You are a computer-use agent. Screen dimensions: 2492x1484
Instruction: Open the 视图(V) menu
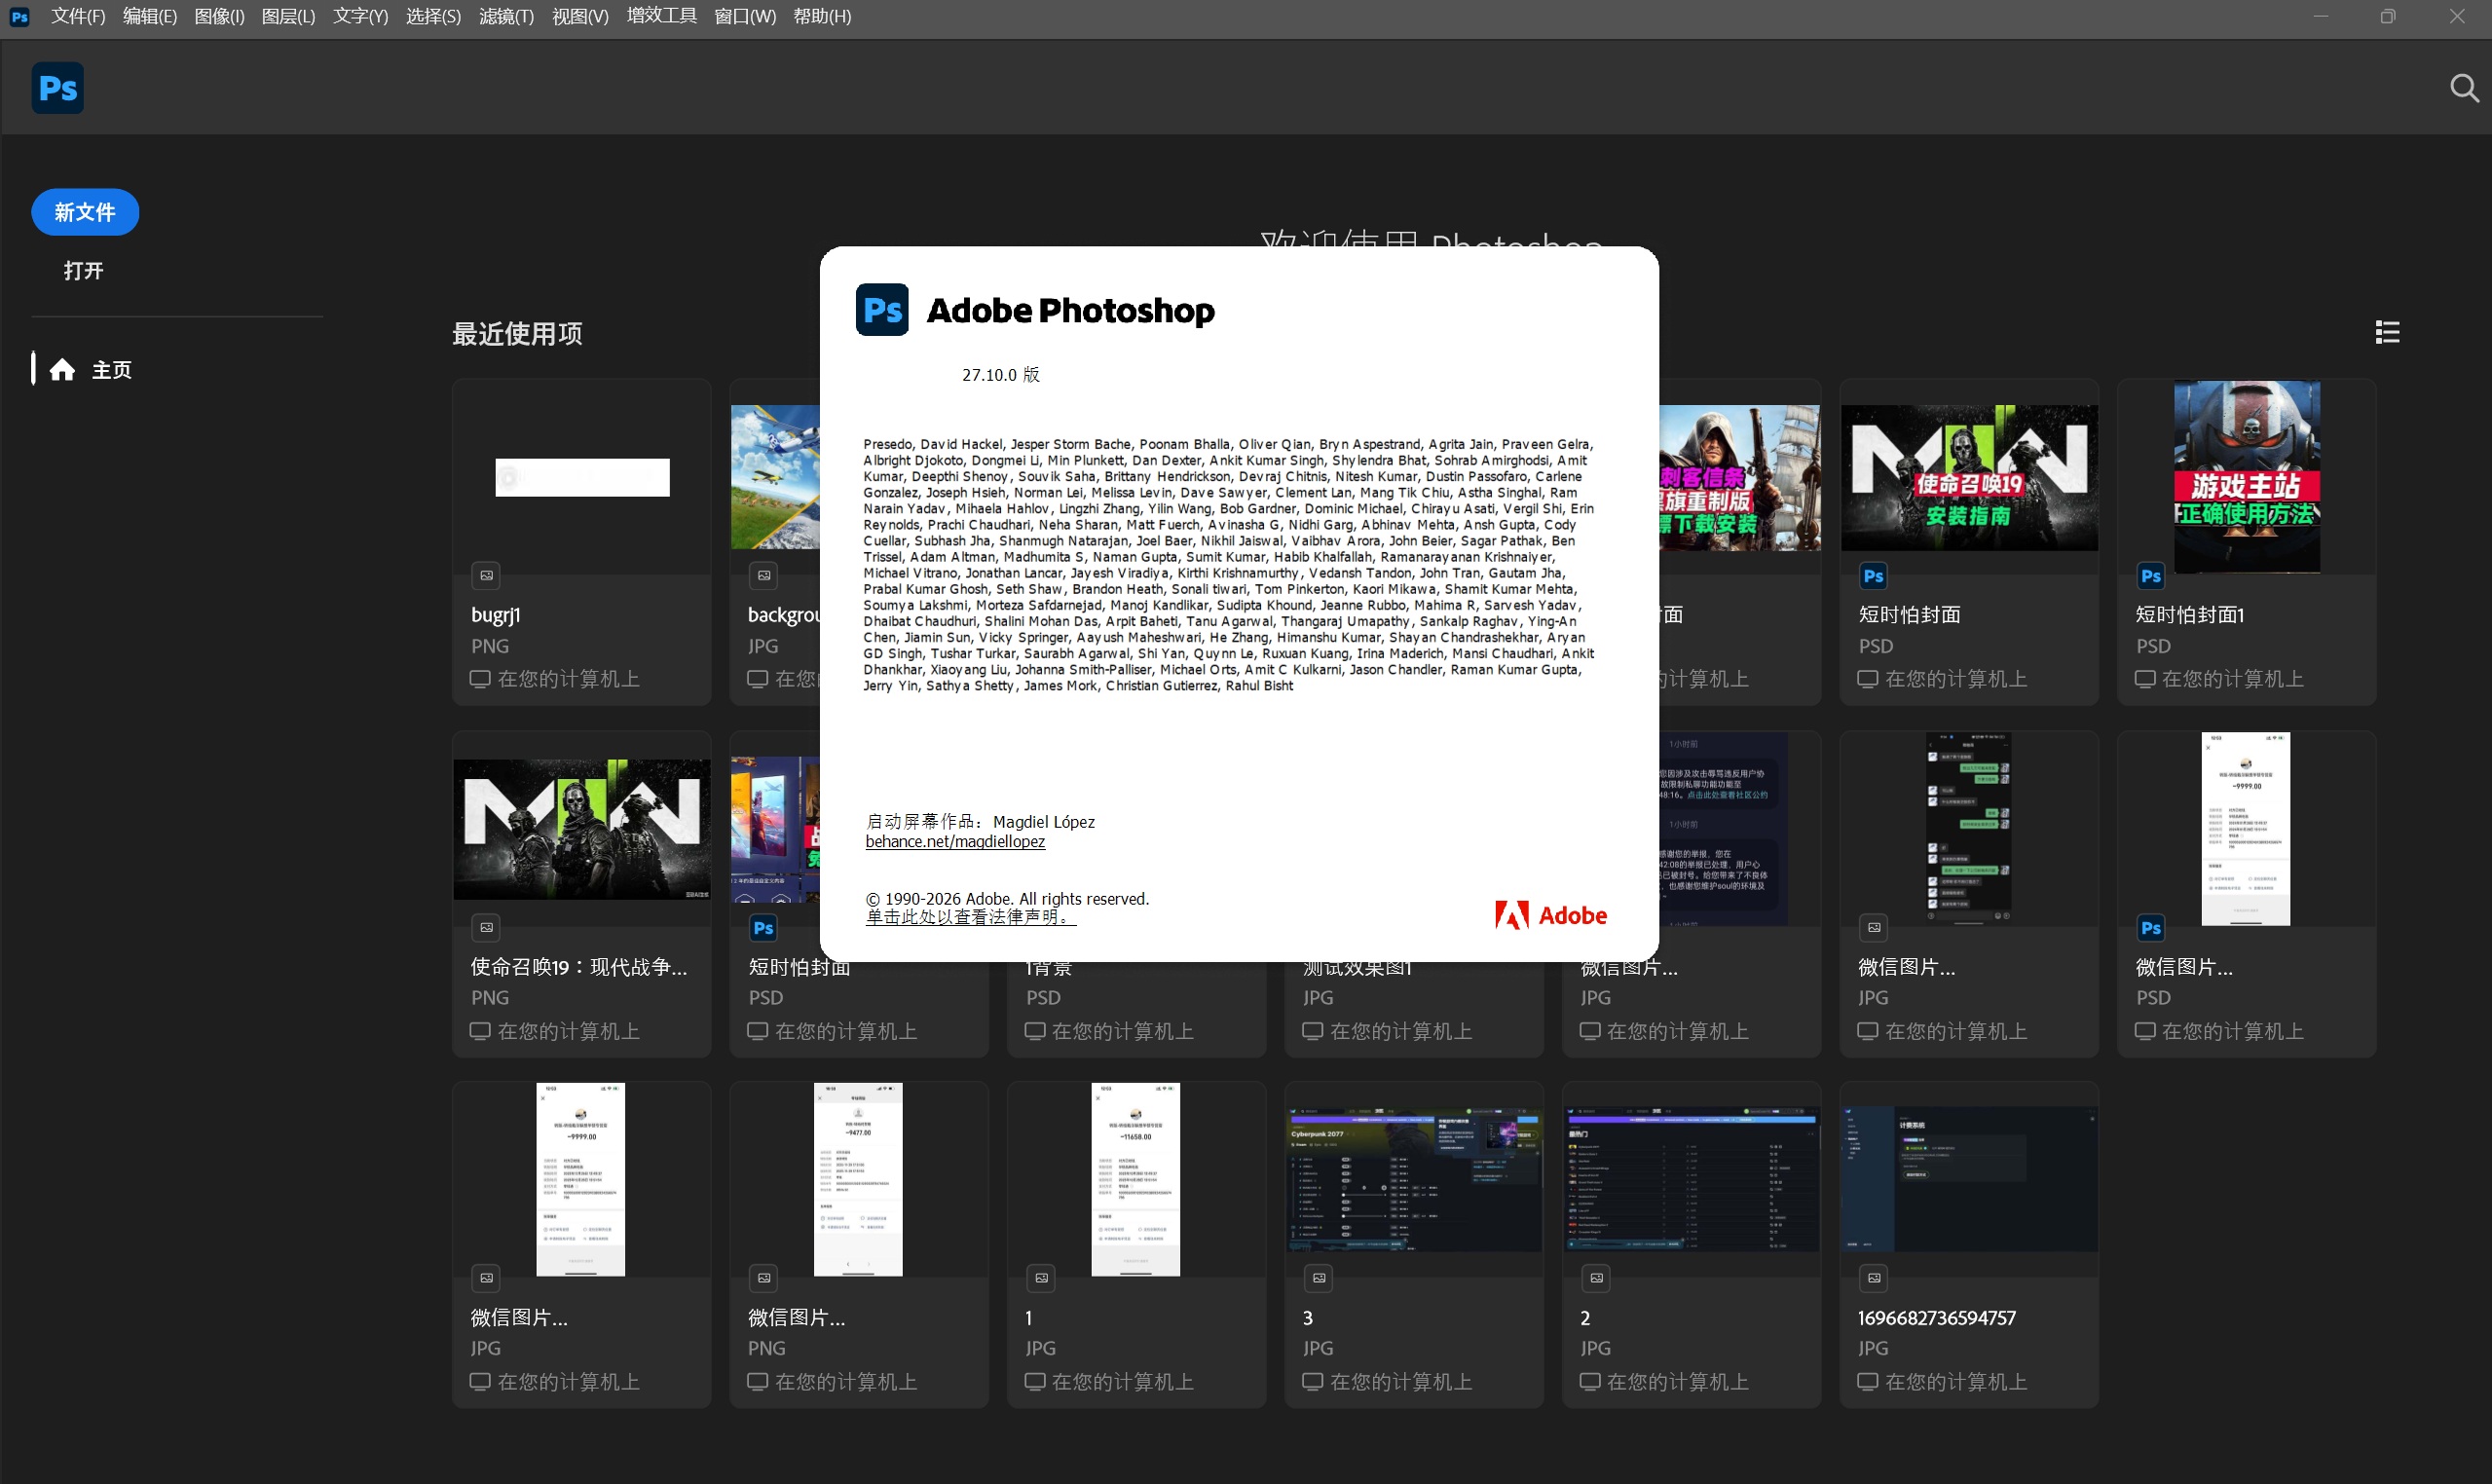(x=580, y=17)
